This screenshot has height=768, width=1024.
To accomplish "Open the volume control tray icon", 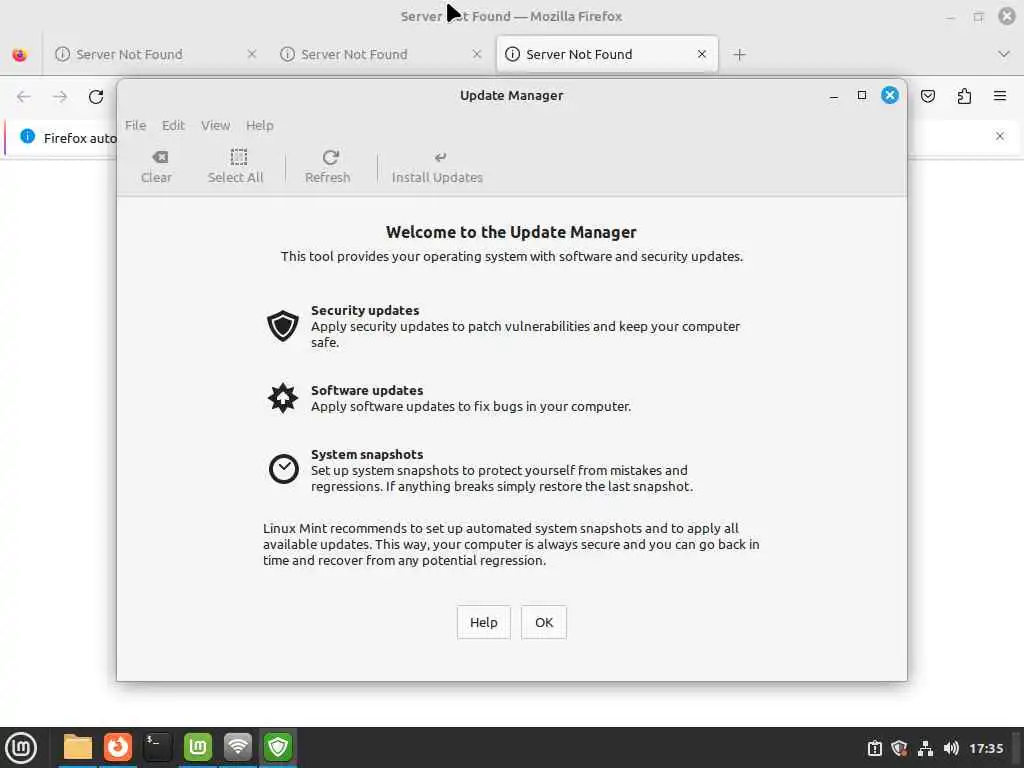I will (951, 748).
